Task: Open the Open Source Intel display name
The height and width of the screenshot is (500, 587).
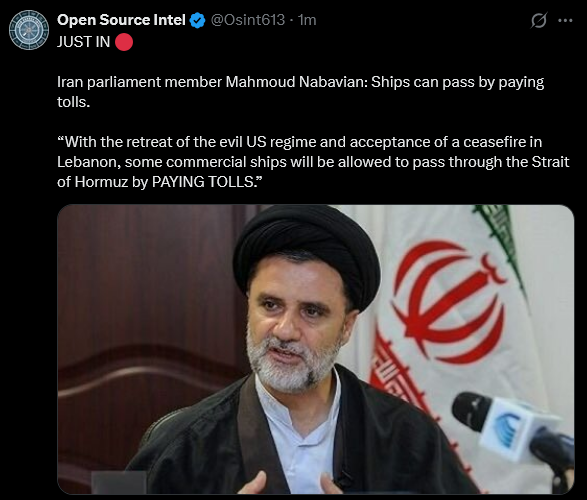Action: click(121, 20)
